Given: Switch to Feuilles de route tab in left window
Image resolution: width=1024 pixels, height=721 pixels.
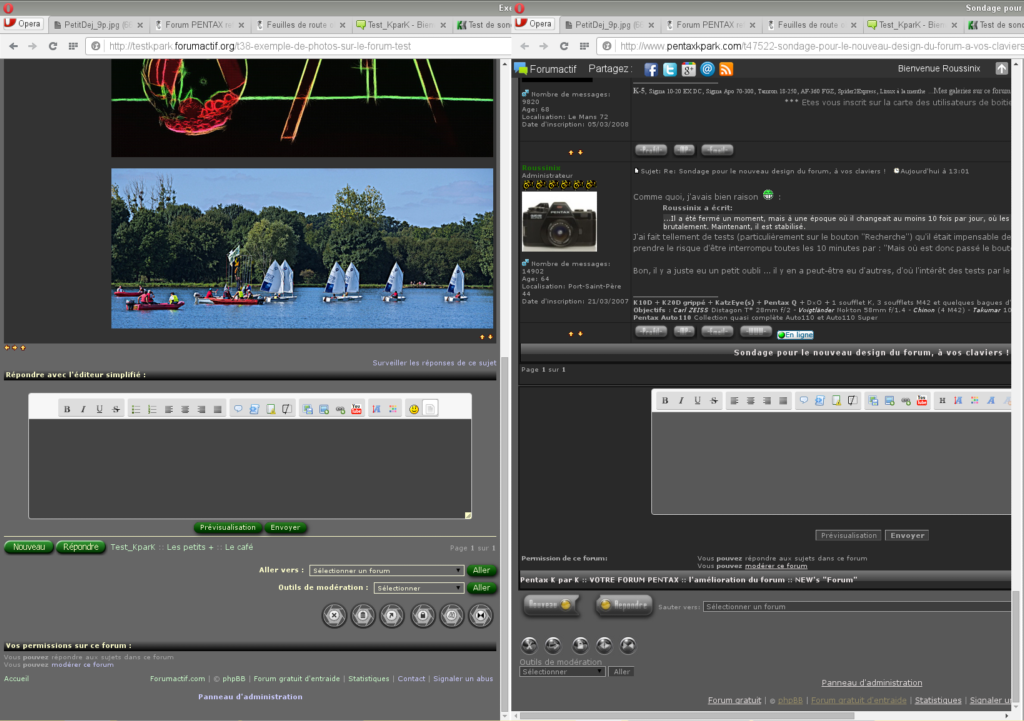Looking at the screenshot, I should pos(300,25).
